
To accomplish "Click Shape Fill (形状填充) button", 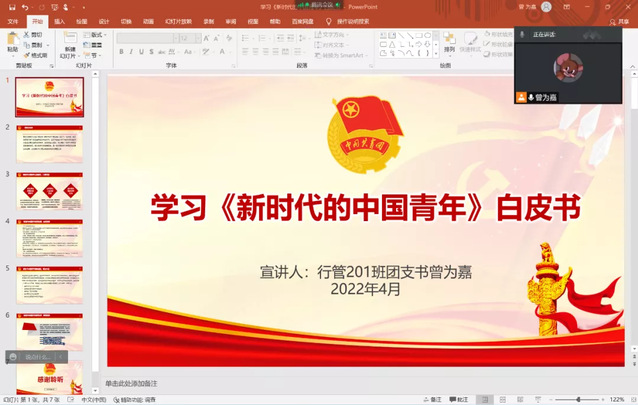I will tap(498, 34).
